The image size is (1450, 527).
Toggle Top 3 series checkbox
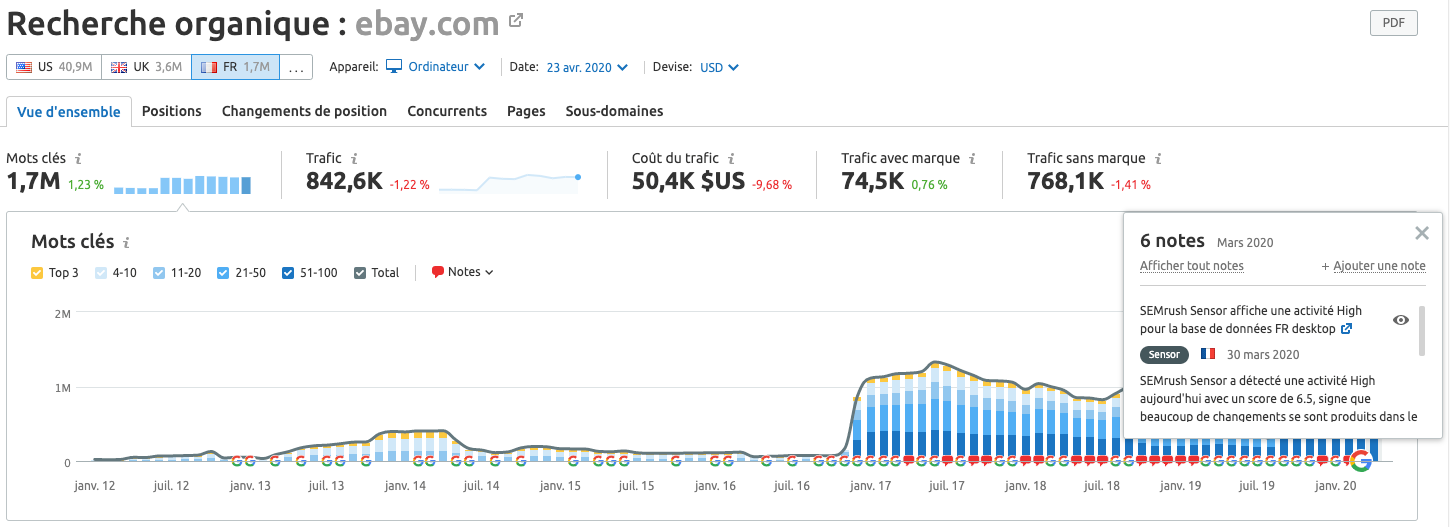[x=37, y=272]
